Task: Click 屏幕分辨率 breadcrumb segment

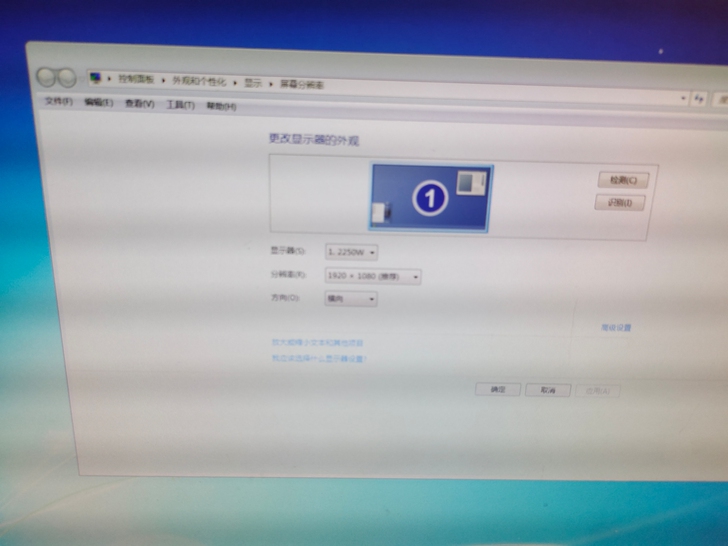Action: point(301,84)
